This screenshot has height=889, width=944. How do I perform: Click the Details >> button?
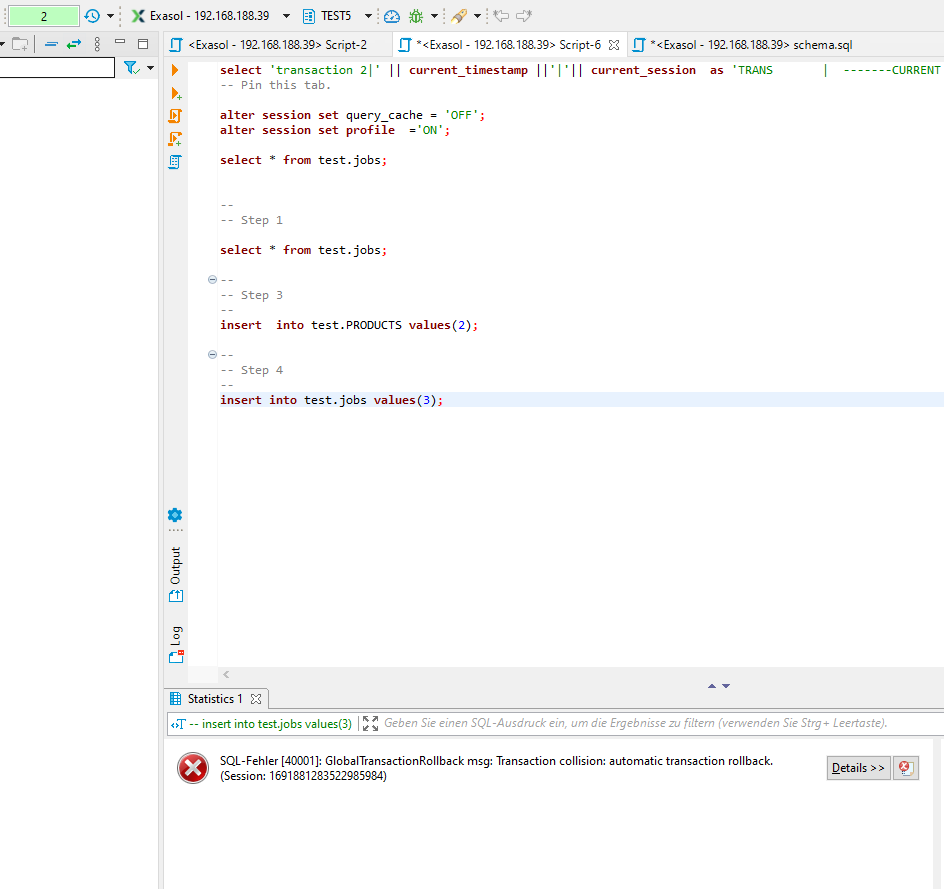857,767
